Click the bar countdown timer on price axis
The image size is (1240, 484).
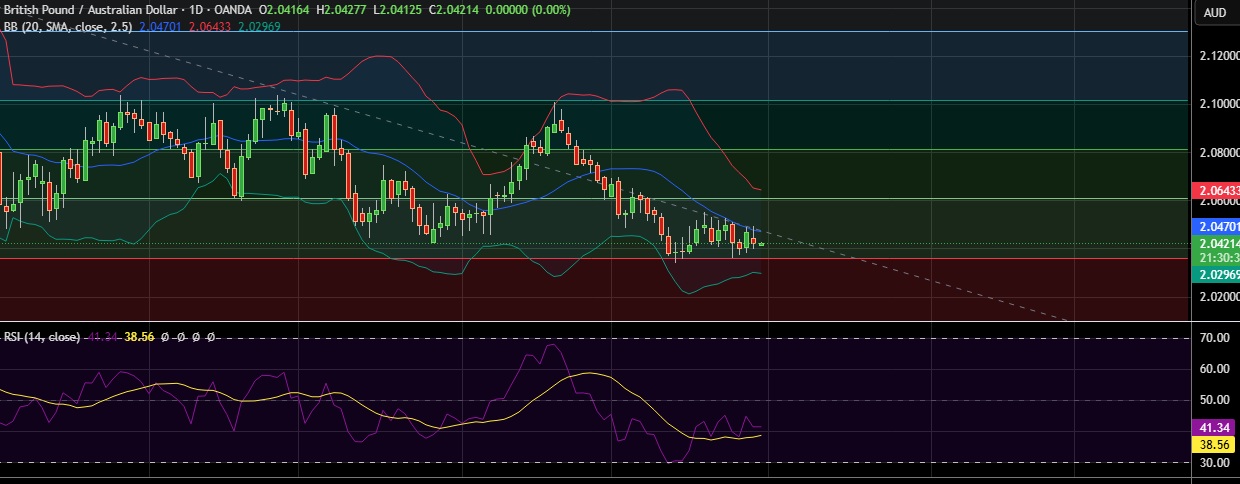pyautogui.click(x=1219, y=257)
